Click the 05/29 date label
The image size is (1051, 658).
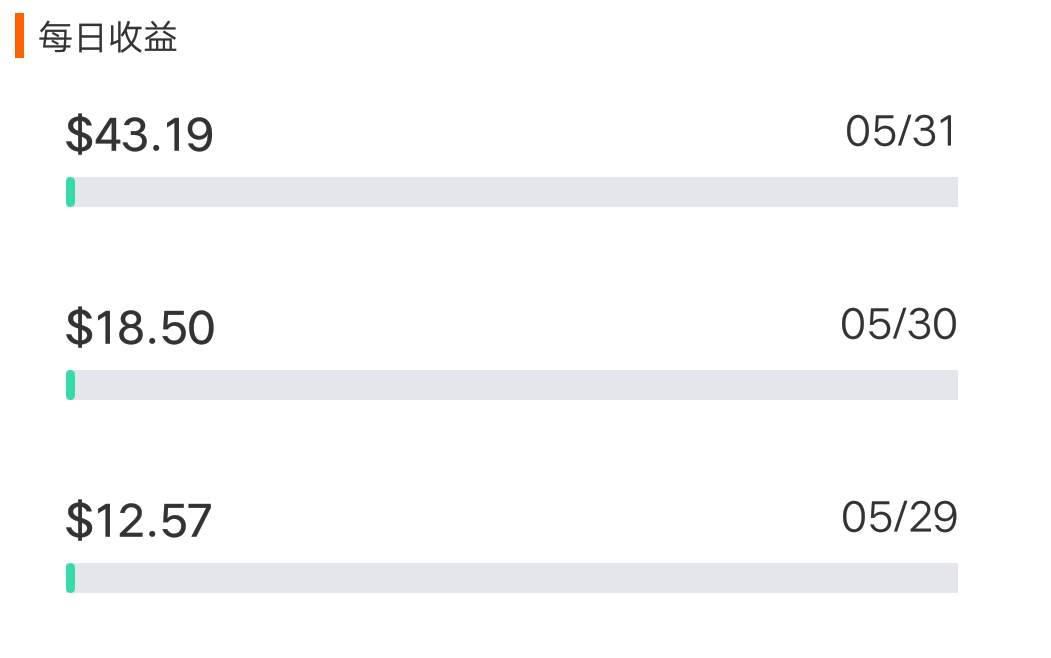900,517
